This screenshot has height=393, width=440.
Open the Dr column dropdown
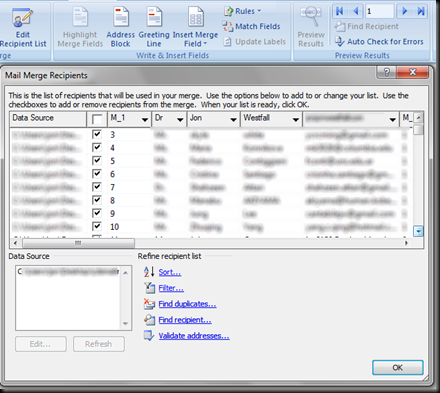180,120
